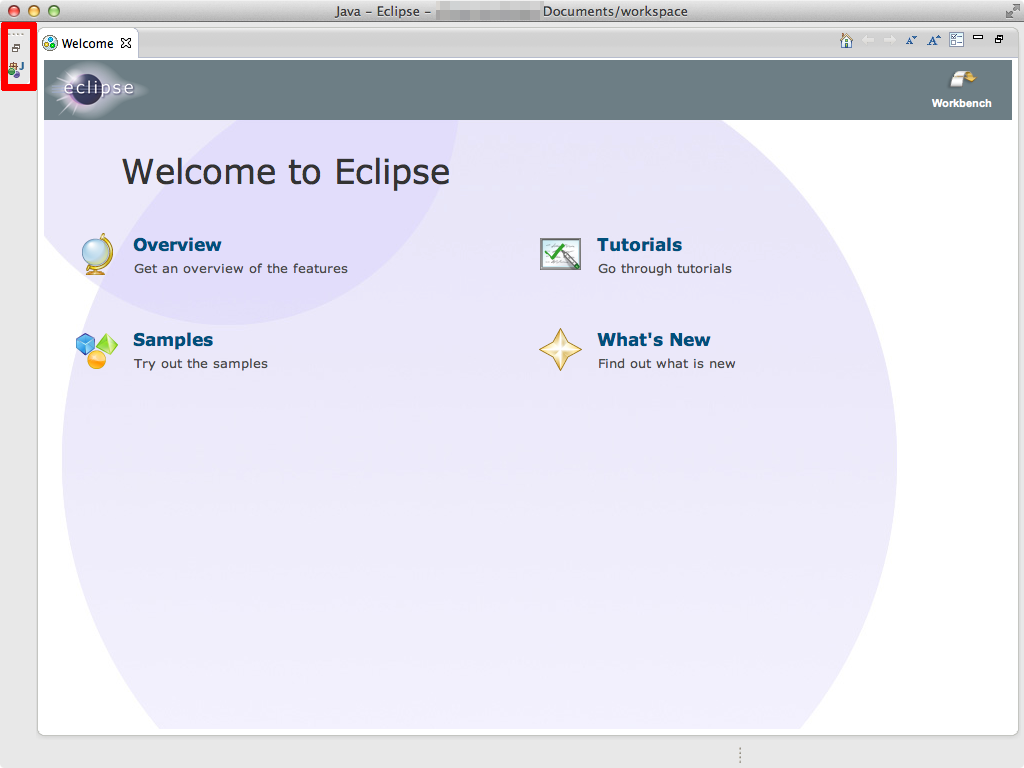Click the grayed forward arrow in Welcome toolbar

pos(889,40)
